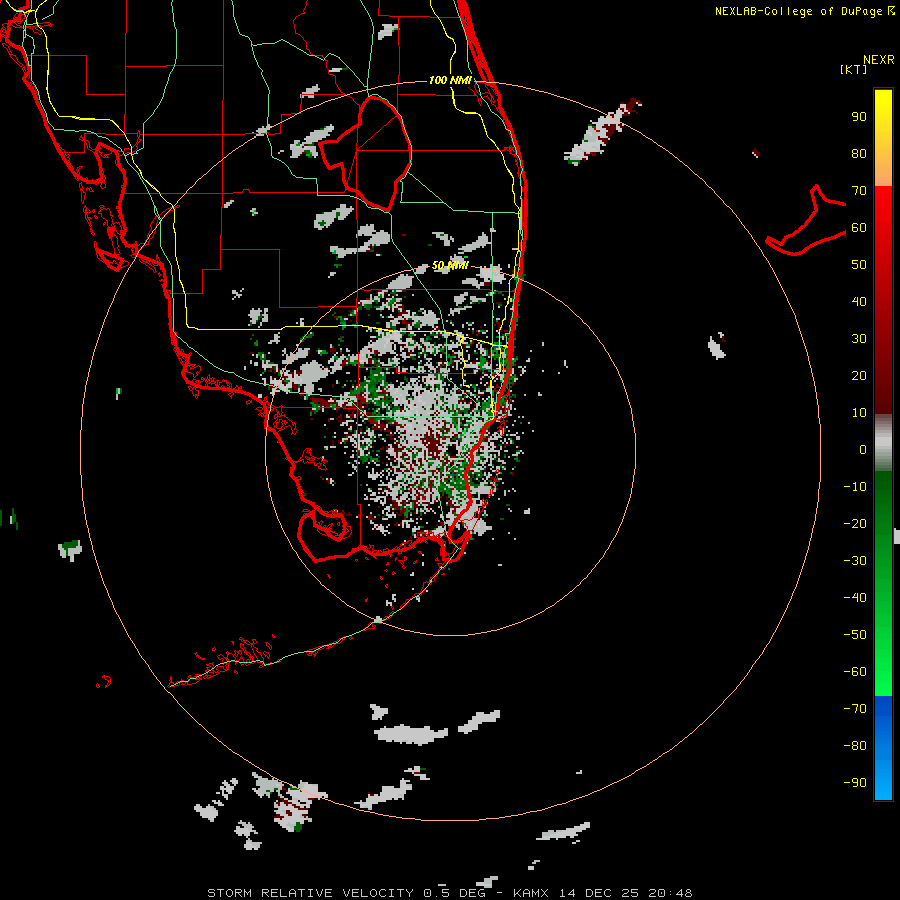Click the 20:48 timestamp in the footer
Viewport: 900px width, 900px height.
(x=670, y=893)
